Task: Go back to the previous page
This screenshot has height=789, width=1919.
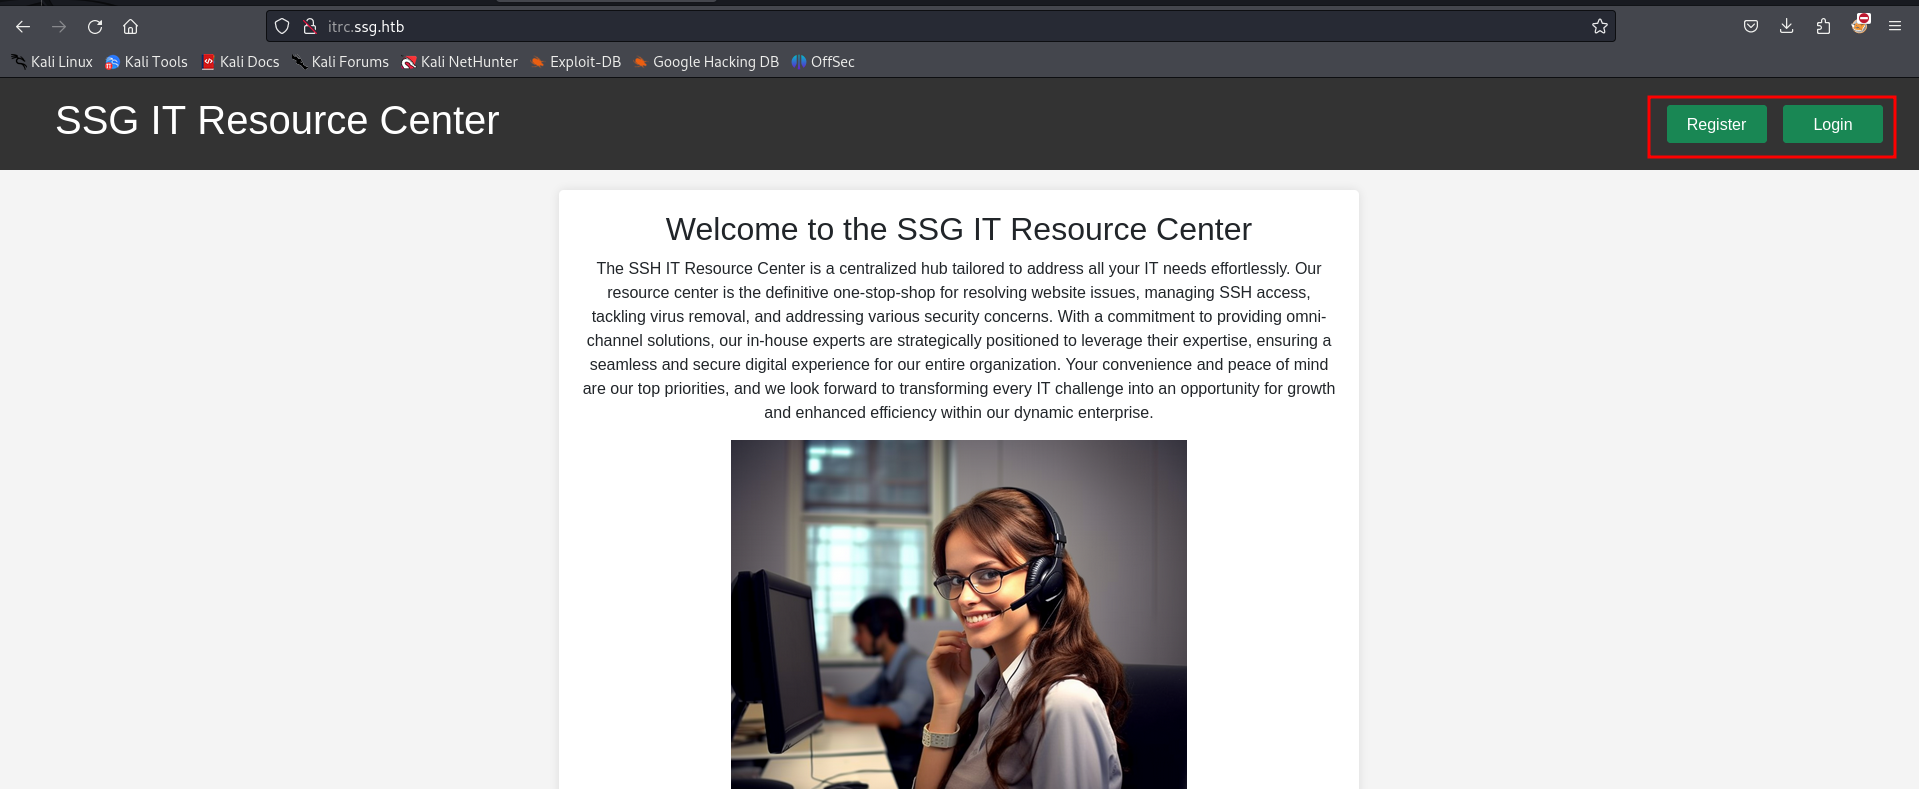Action: (x=23, y=27)
